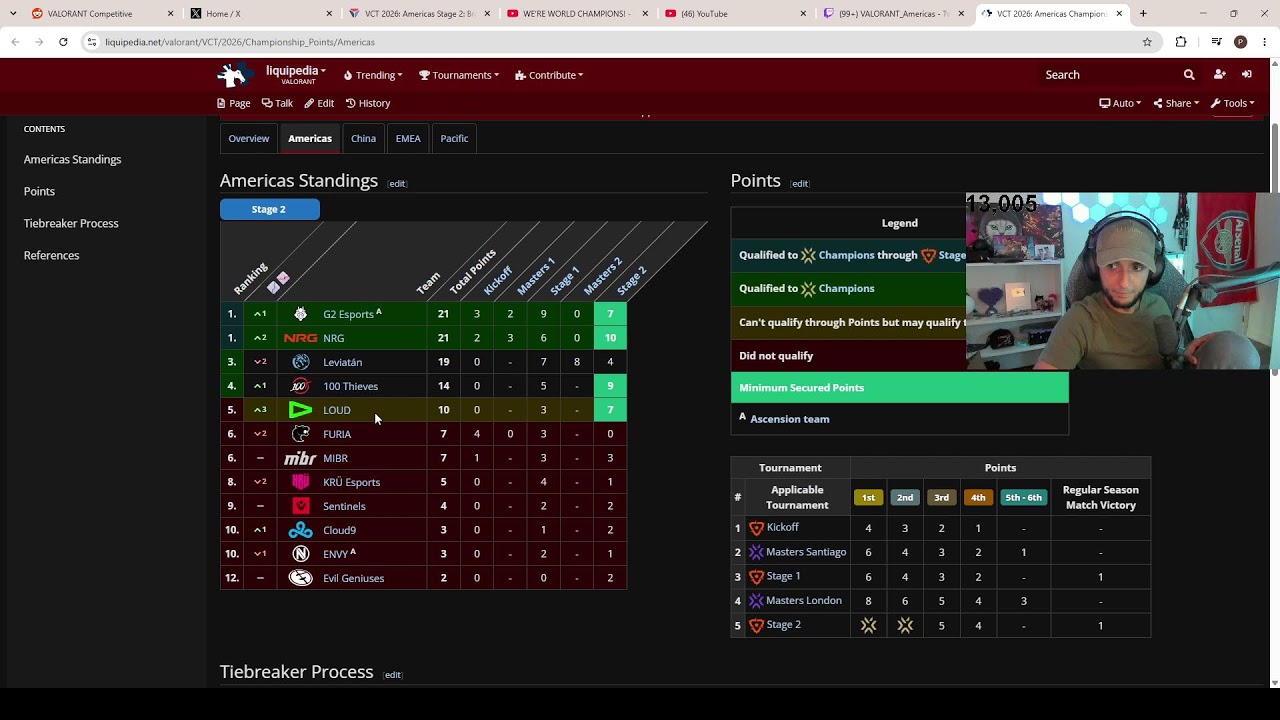Image resolution: width=1280 pixels, height=720 pixels.
Task: Go back using the browser back arrow
Action: tap(15, 42)
